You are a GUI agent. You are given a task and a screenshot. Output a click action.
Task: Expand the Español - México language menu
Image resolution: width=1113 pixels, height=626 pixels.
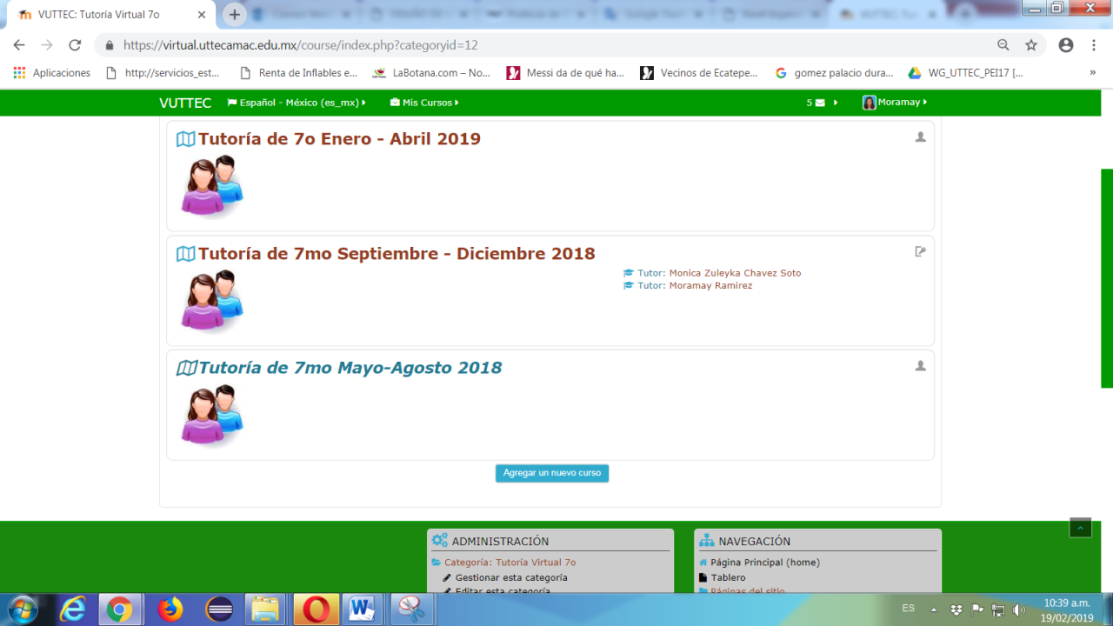coord(296,103)
